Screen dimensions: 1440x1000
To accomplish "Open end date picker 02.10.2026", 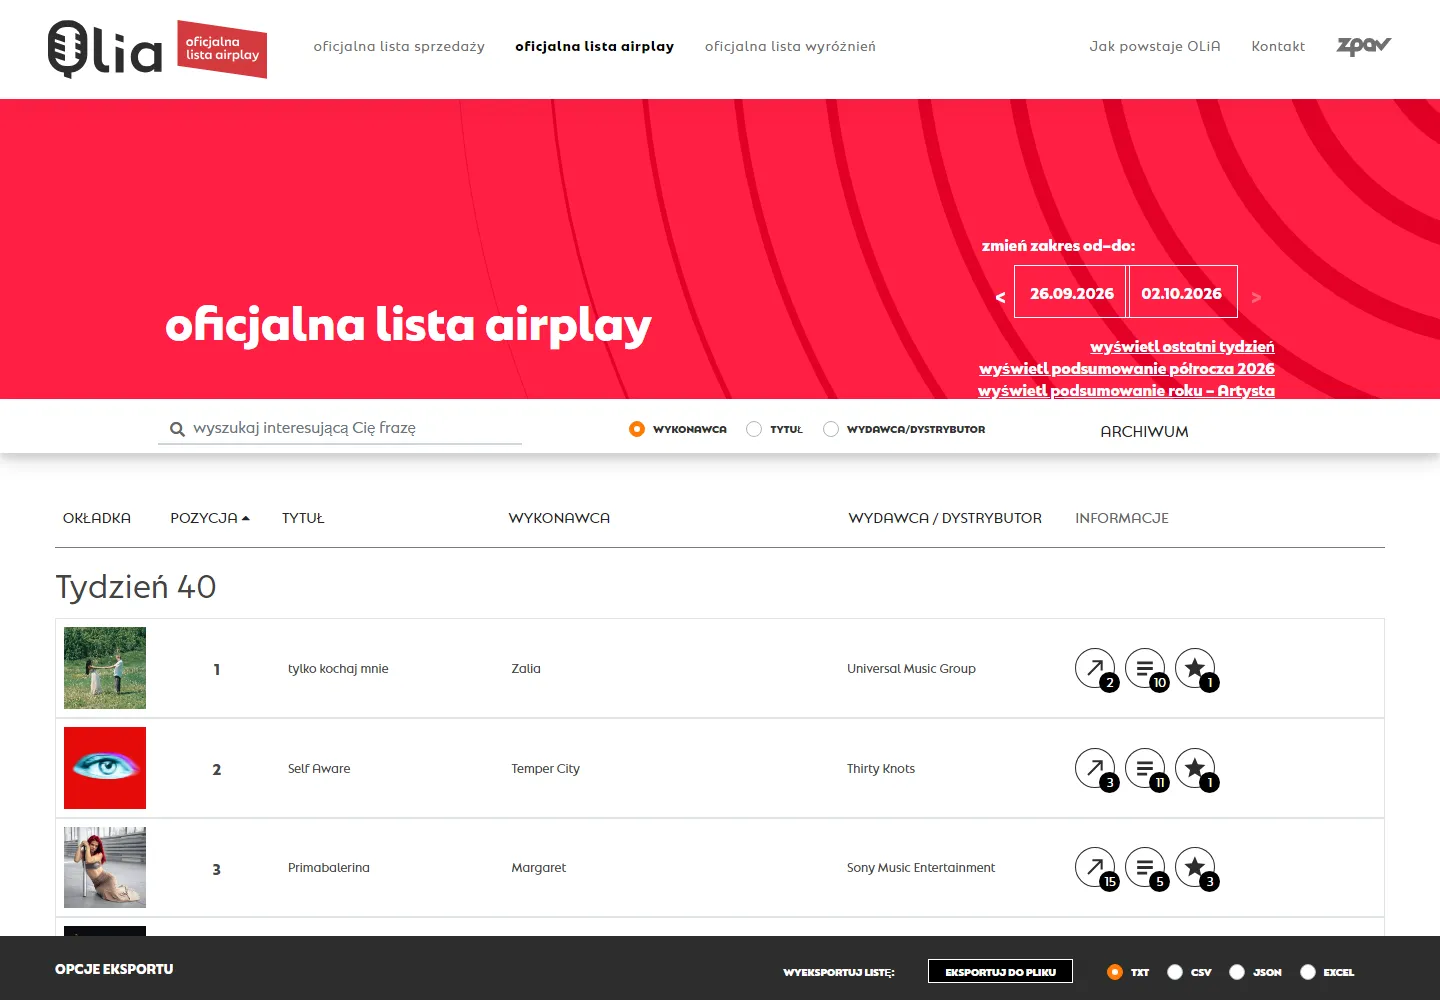I will point(1182,292).
